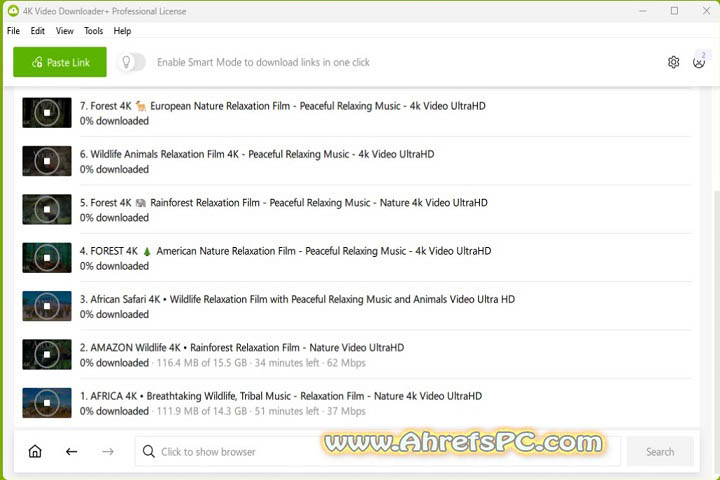
Task: Open the File menu
Action: pyautogui.click(x=13, y=31)
